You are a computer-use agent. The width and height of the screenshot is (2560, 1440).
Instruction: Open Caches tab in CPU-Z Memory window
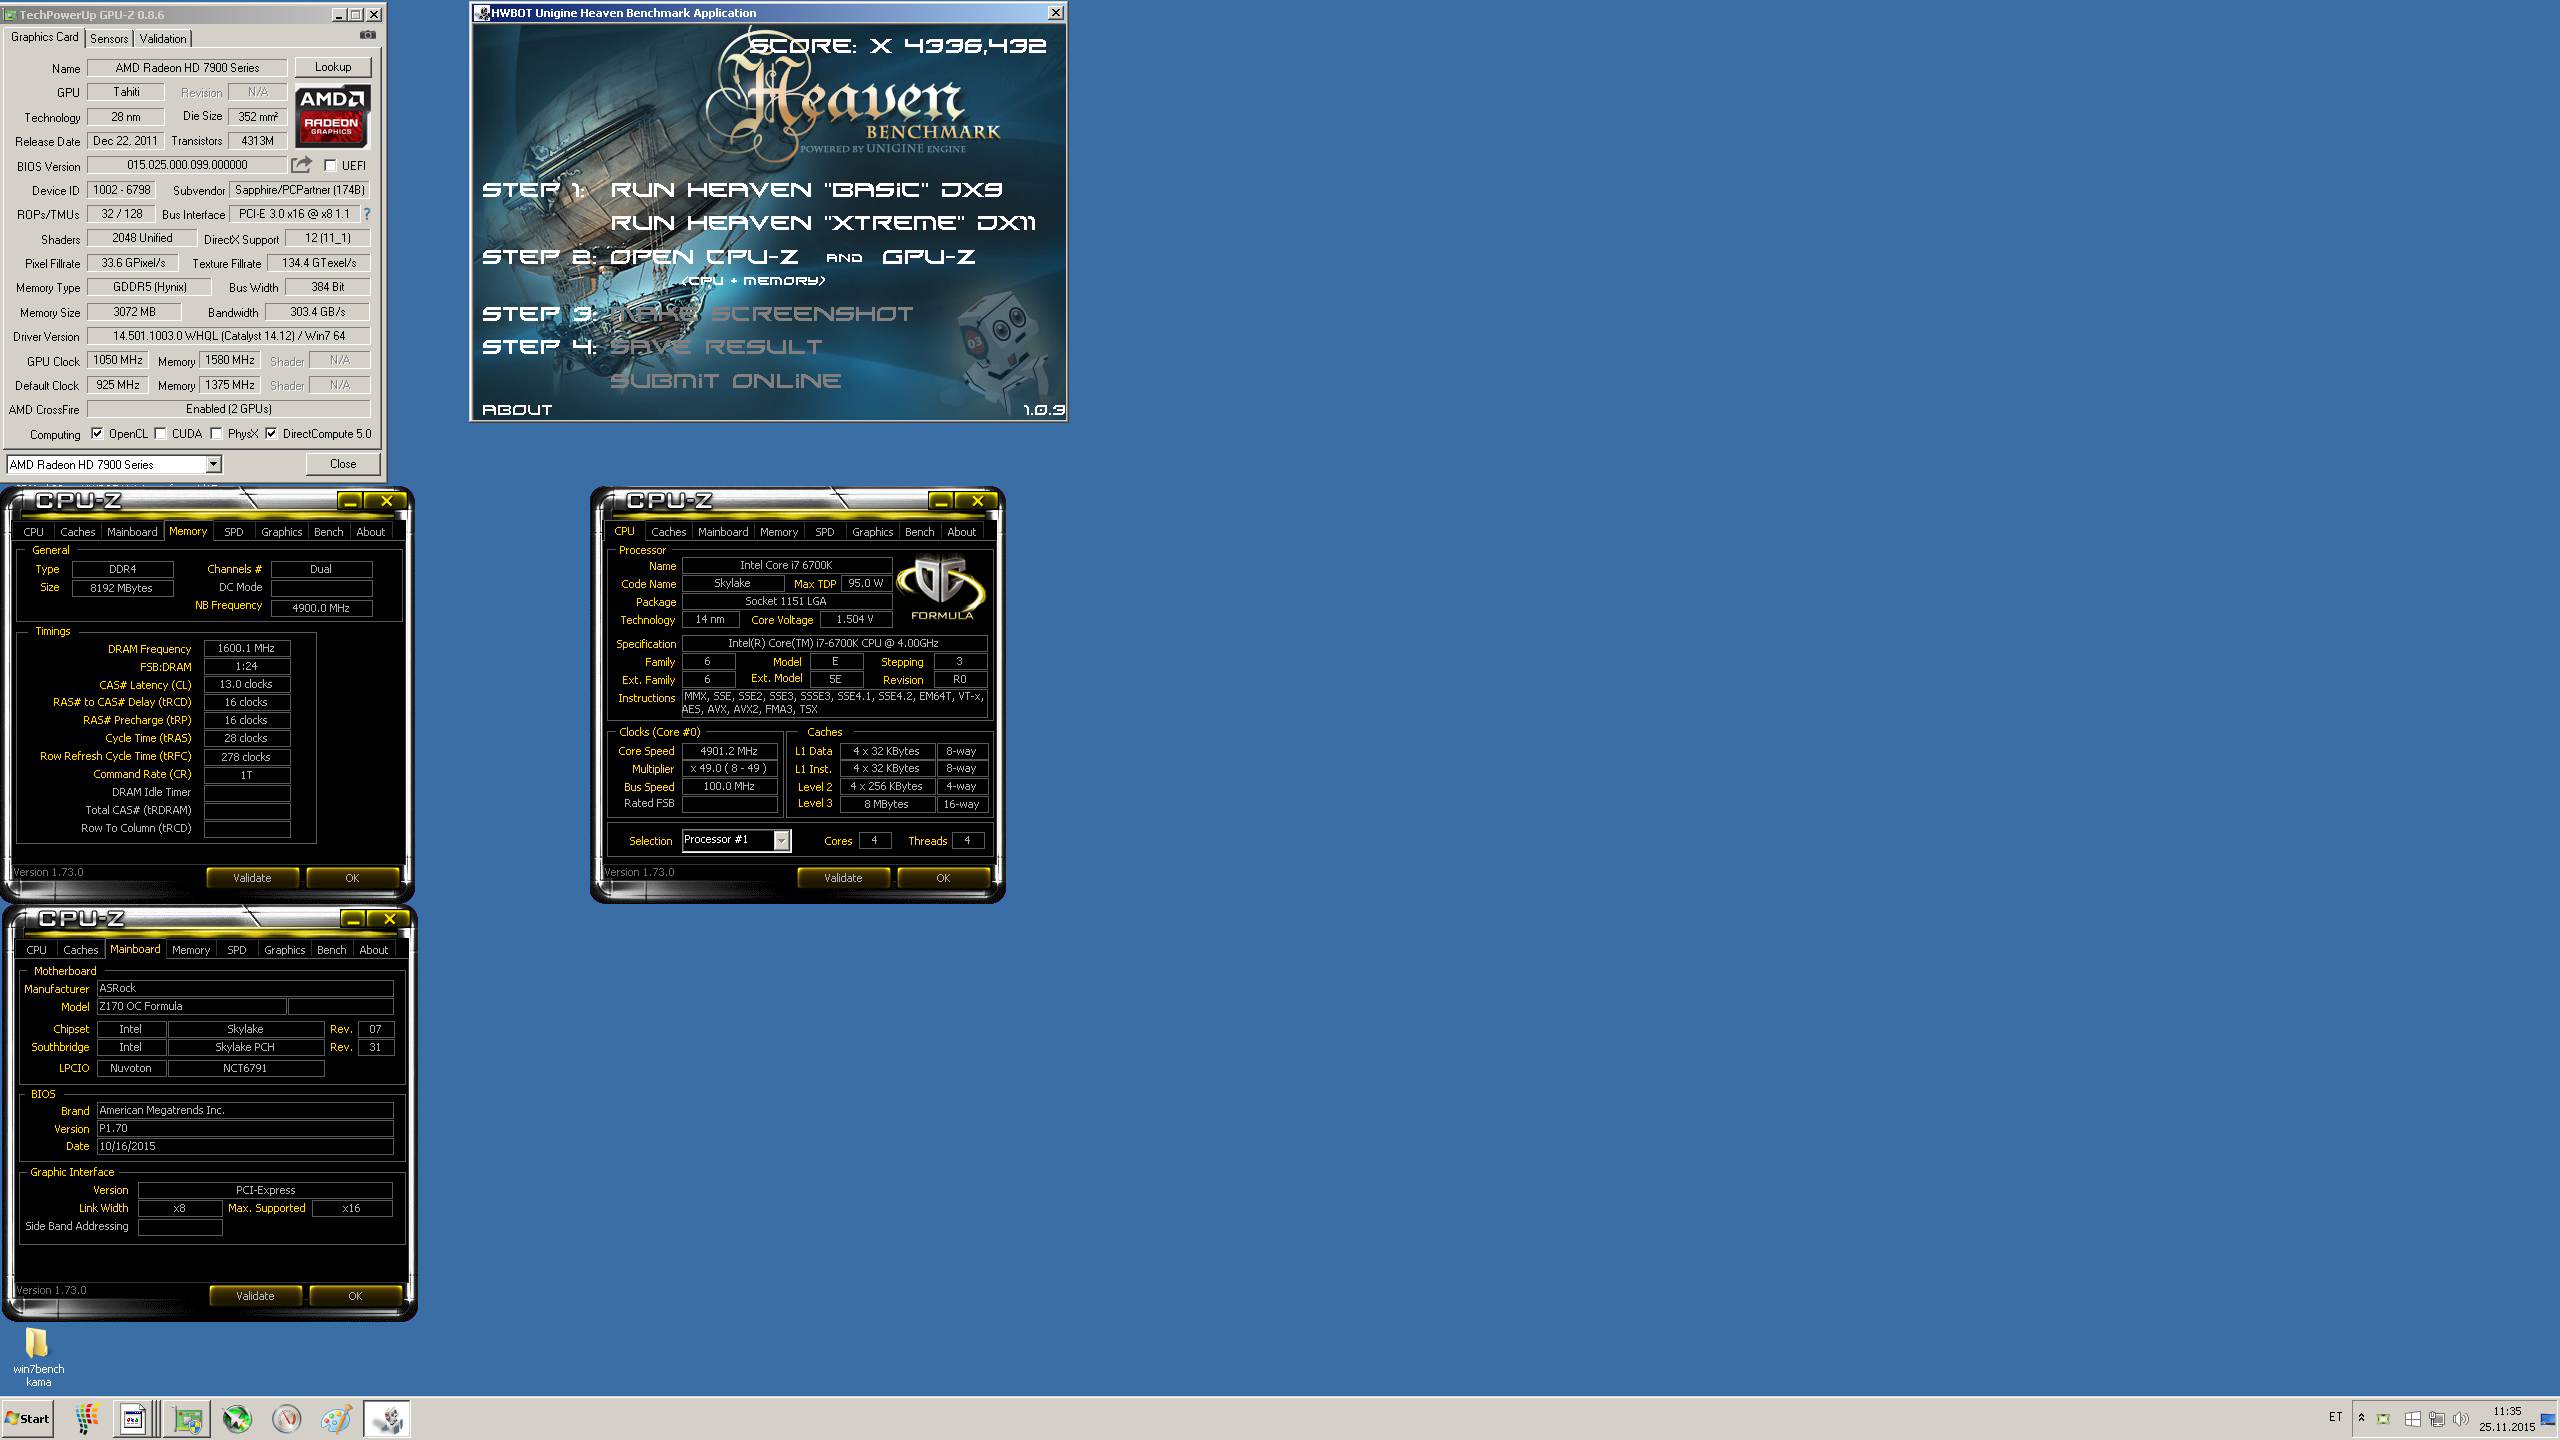tap(77, 532)
